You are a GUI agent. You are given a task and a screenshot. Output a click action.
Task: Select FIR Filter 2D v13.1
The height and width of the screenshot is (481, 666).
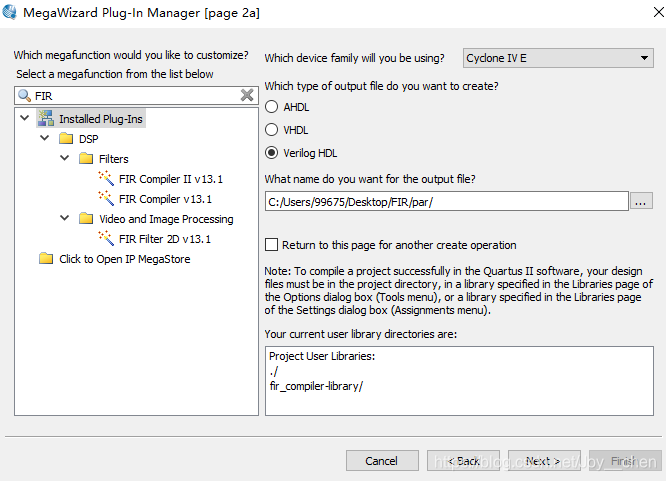click(x=165, y=239)
